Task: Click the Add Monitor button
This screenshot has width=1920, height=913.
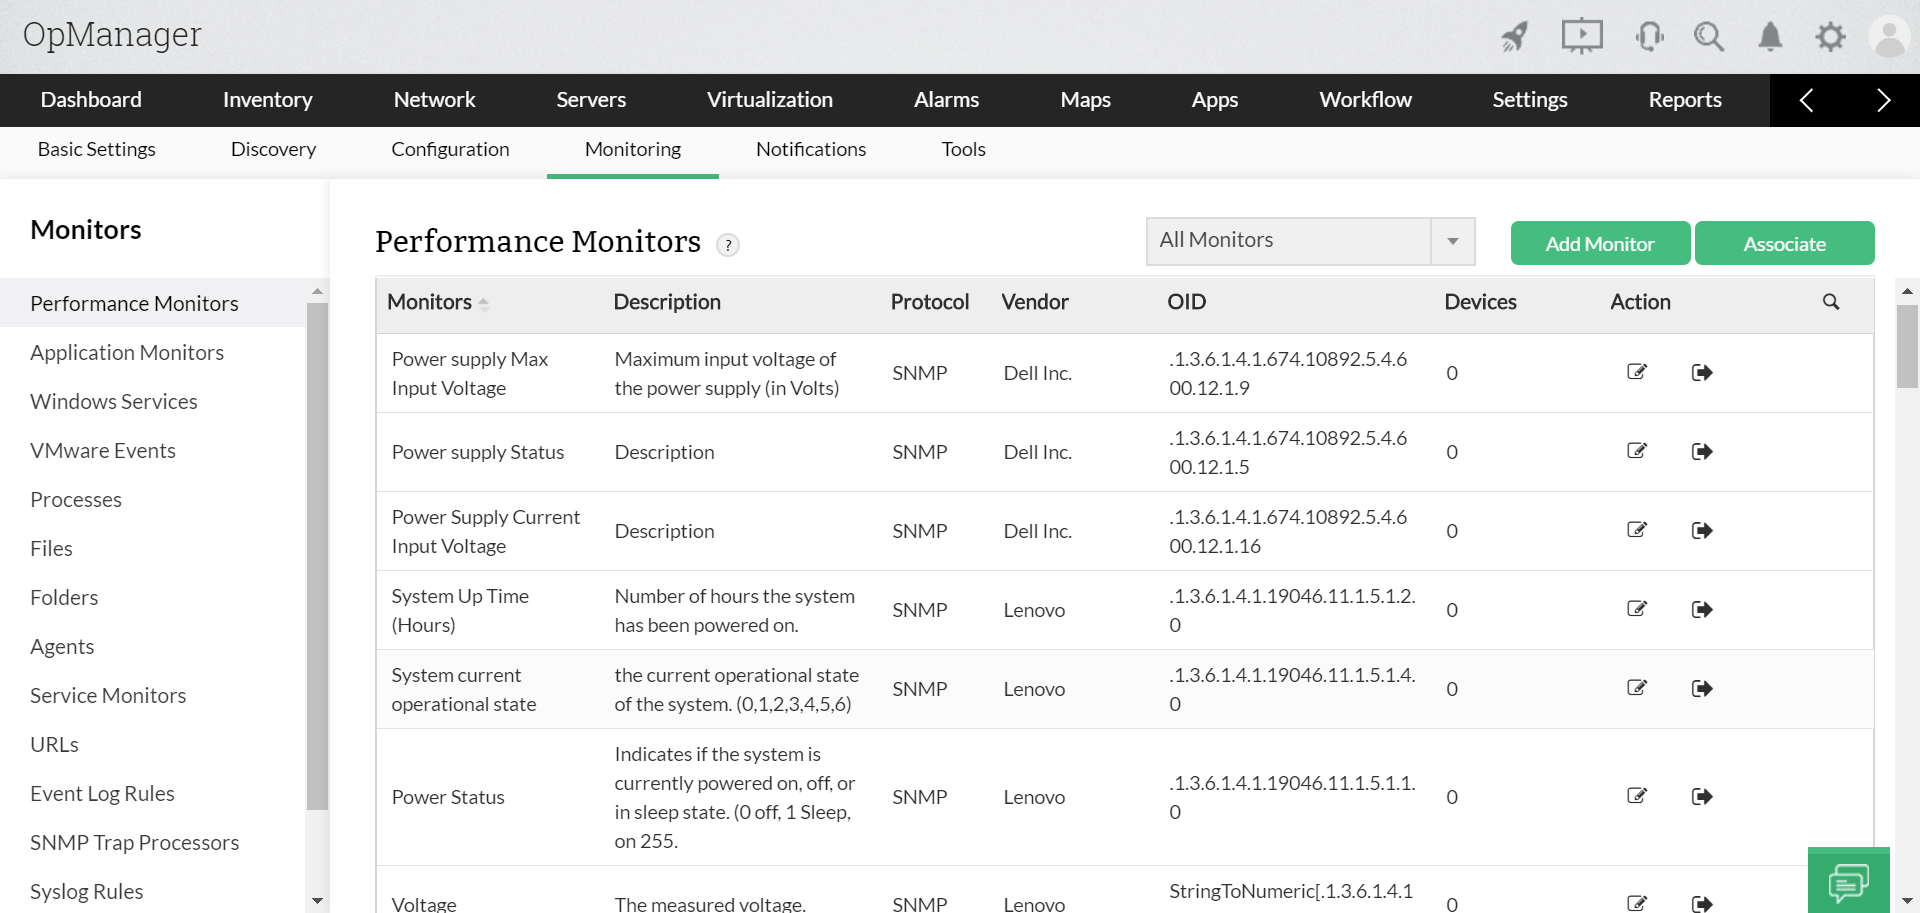Action: [x=1600, y=244]
